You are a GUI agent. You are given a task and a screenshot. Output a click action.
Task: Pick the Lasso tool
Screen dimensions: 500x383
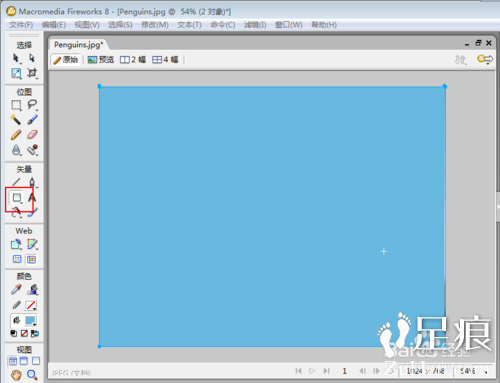click(32, 105)
